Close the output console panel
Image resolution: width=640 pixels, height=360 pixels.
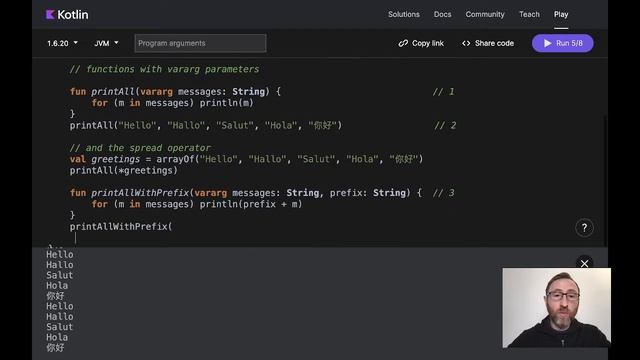click(584, 264)
